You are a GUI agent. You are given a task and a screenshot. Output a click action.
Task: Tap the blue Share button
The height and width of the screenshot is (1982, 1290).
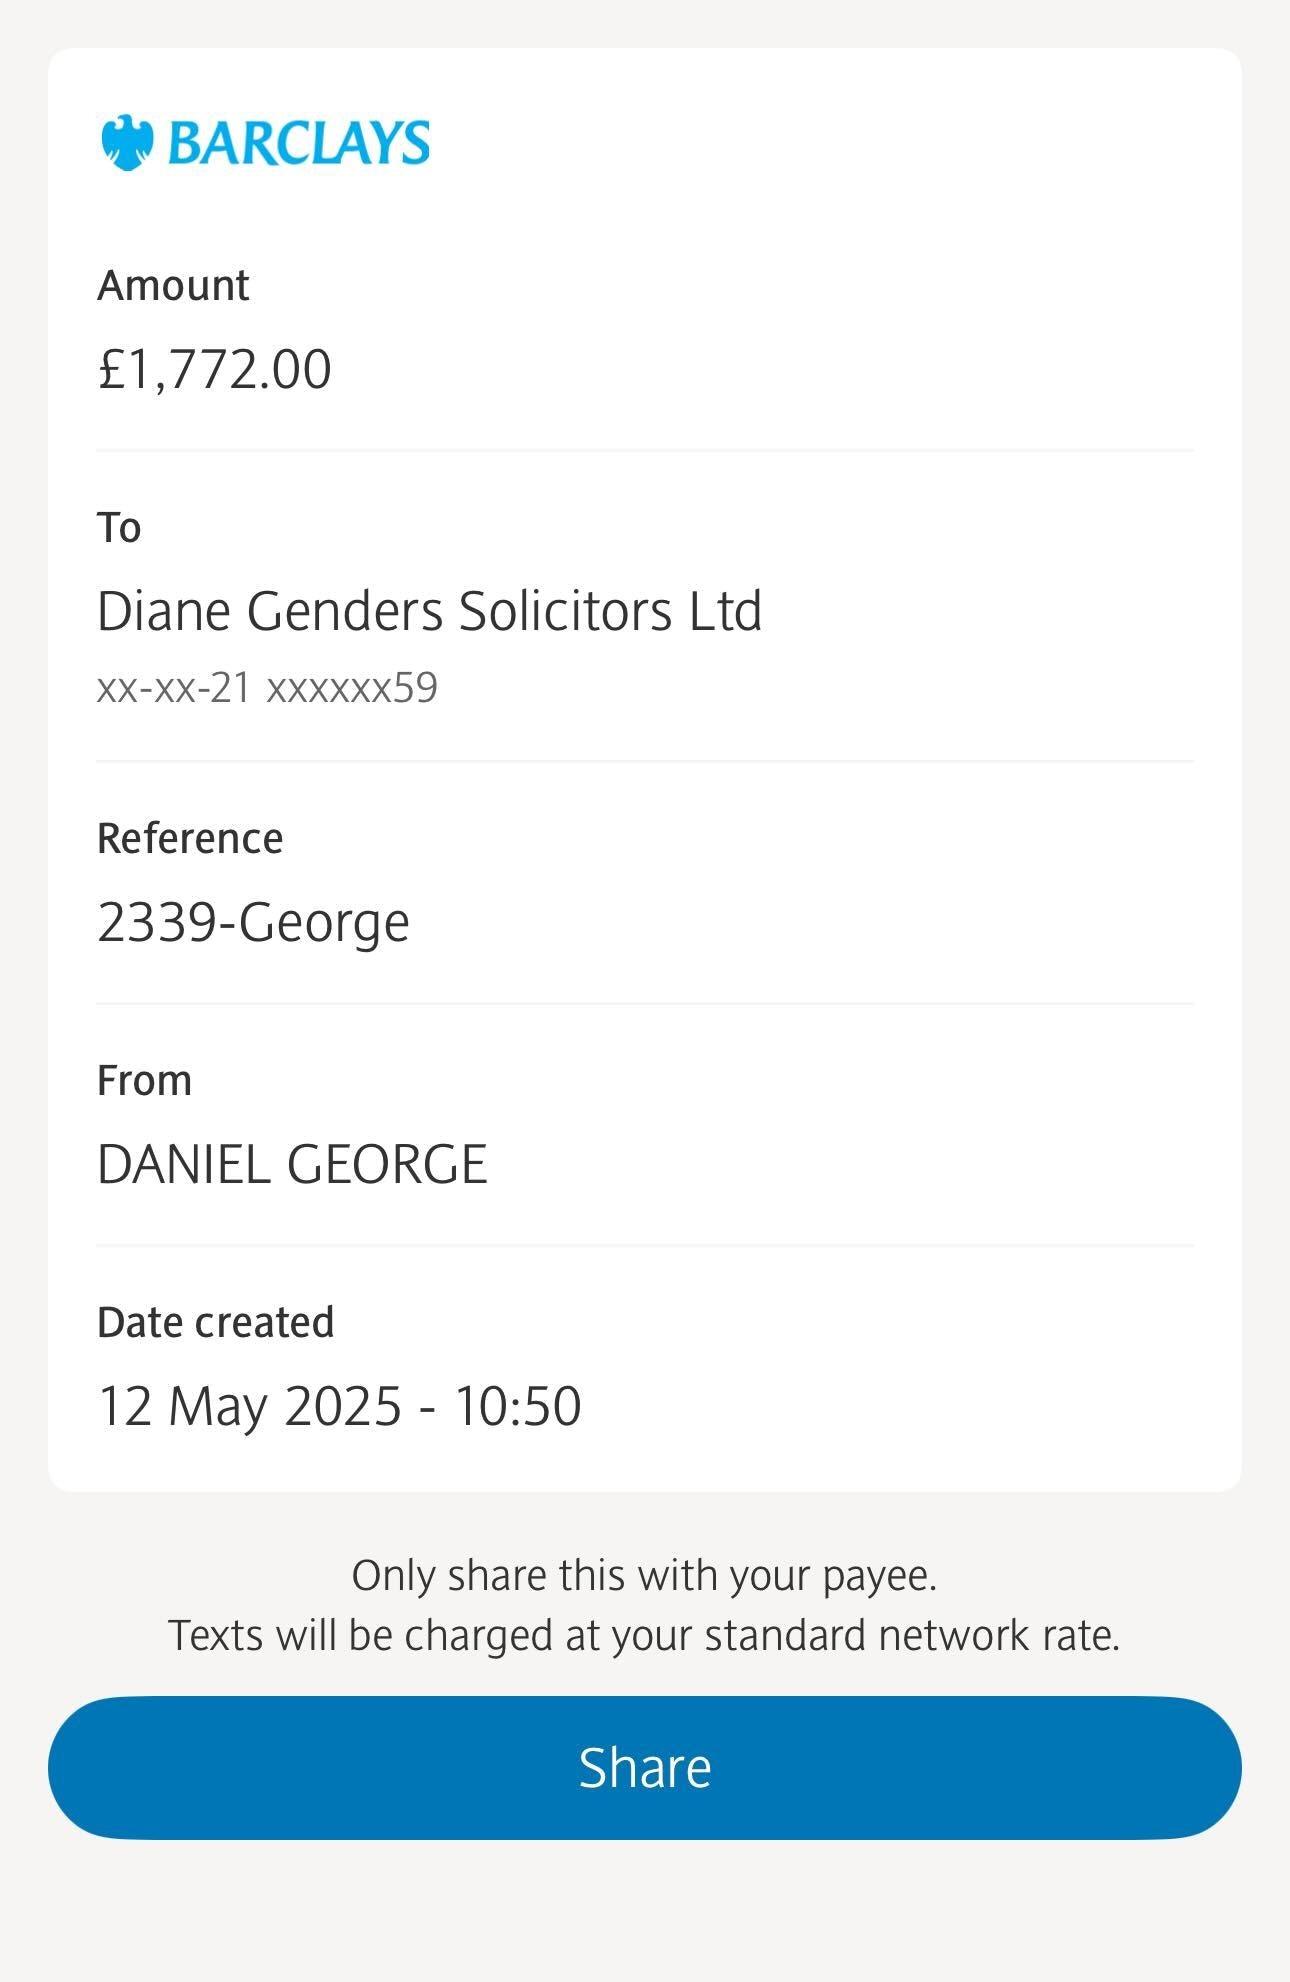[x=645, y=1767]
